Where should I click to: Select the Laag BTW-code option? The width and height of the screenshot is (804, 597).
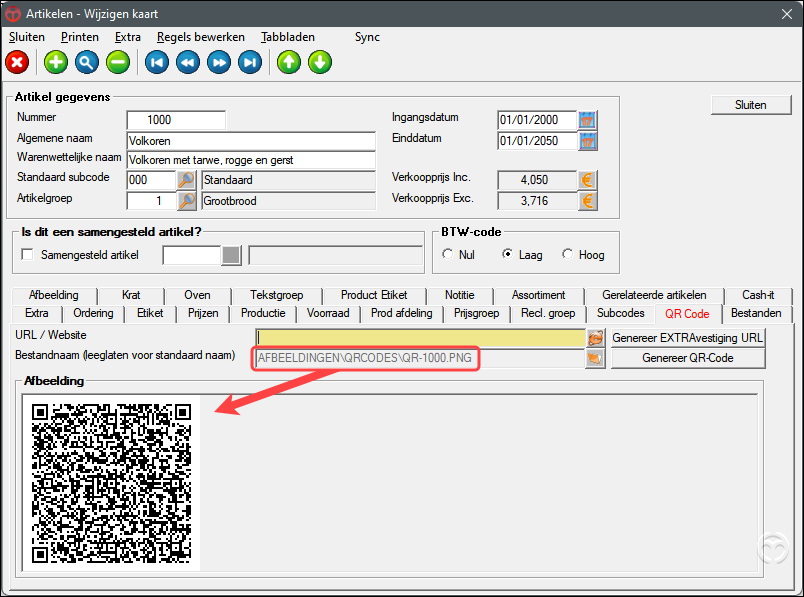click(x=508, y=254)
